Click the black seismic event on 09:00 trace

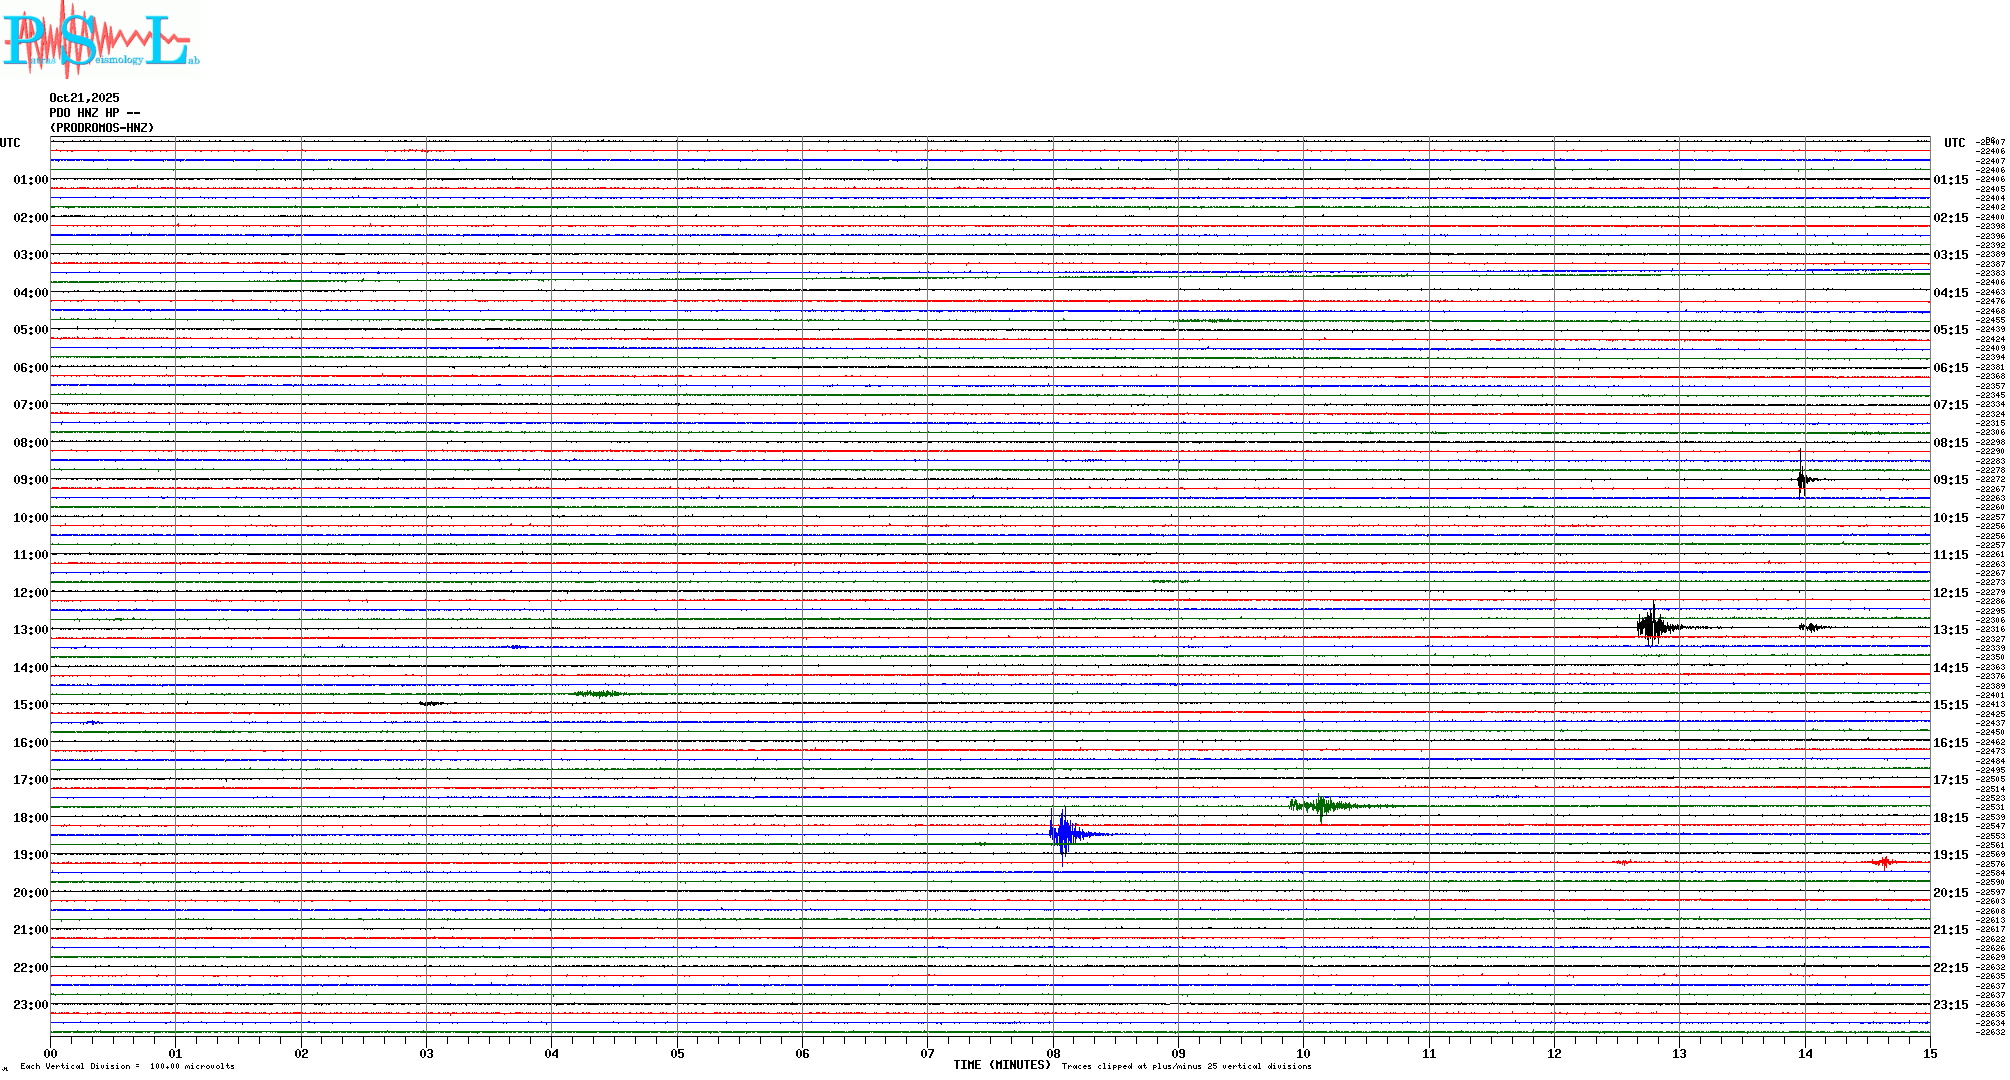(x=1802, y=480)
